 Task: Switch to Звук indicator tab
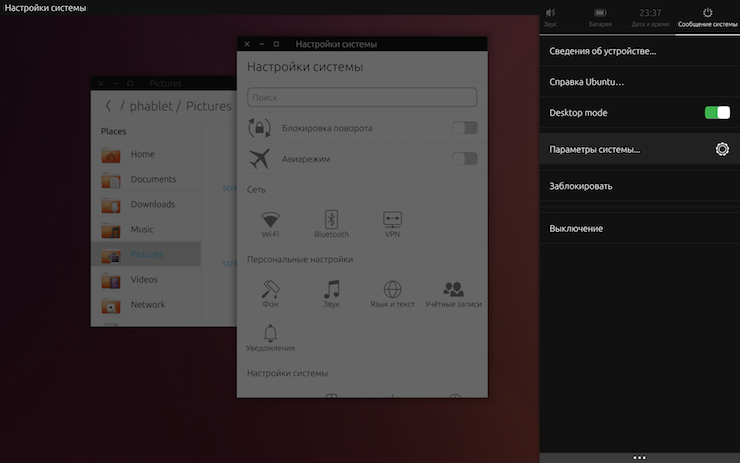click(x=550, y=17)
